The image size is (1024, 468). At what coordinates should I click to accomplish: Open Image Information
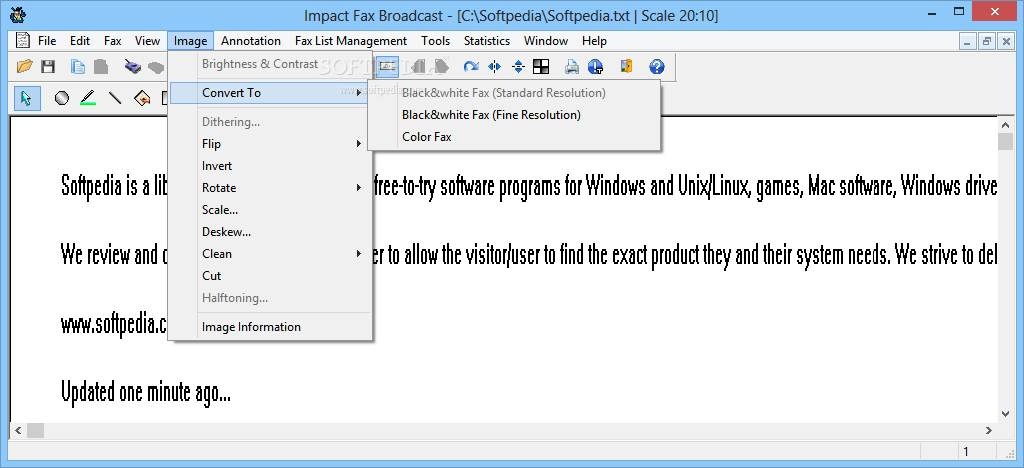[270, 326]
